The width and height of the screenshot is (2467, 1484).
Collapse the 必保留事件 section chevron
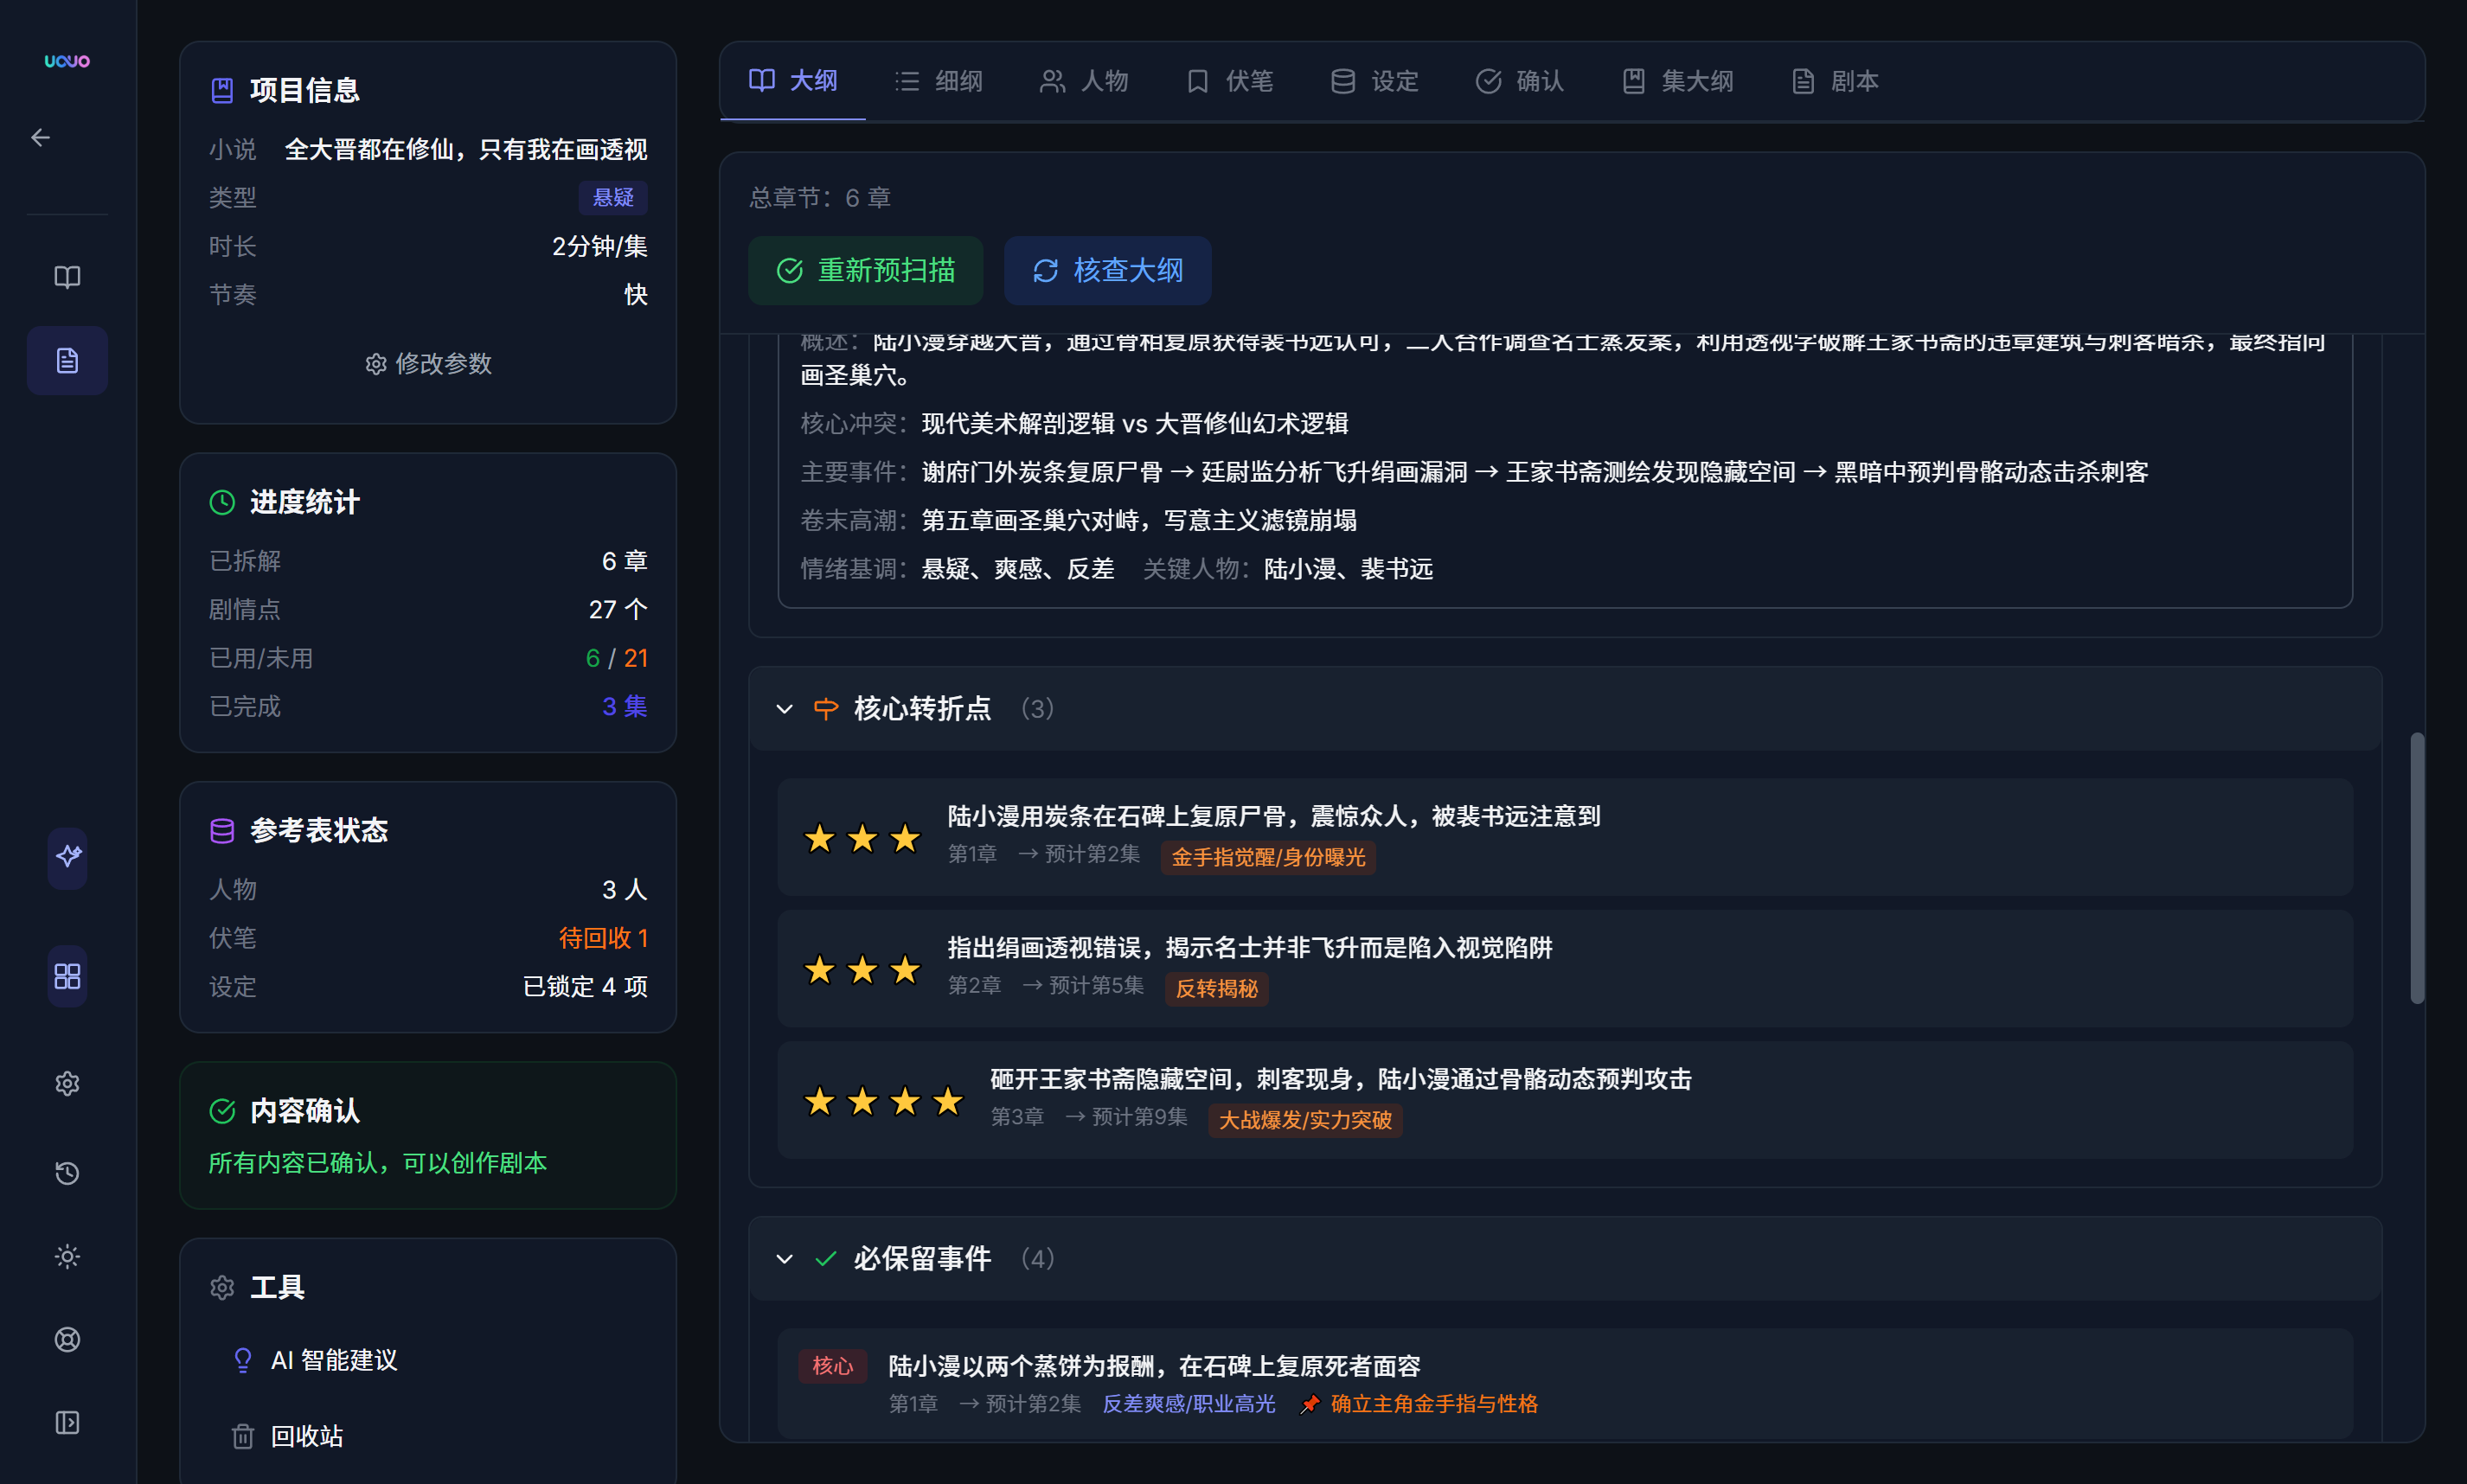pos(784,1259)
